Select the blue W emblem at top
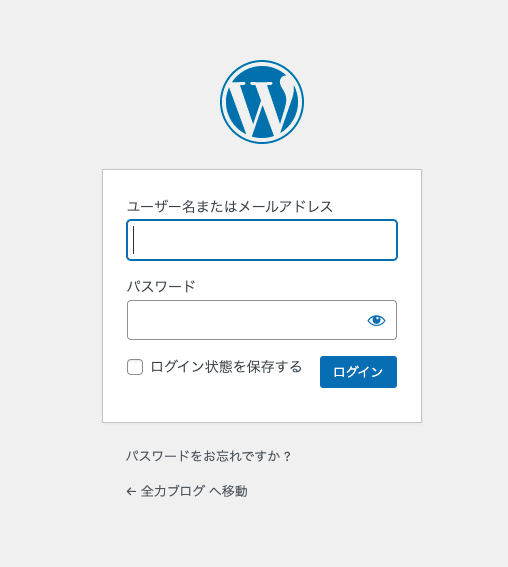Screen dimensions: 508x567 click(262, 102)
